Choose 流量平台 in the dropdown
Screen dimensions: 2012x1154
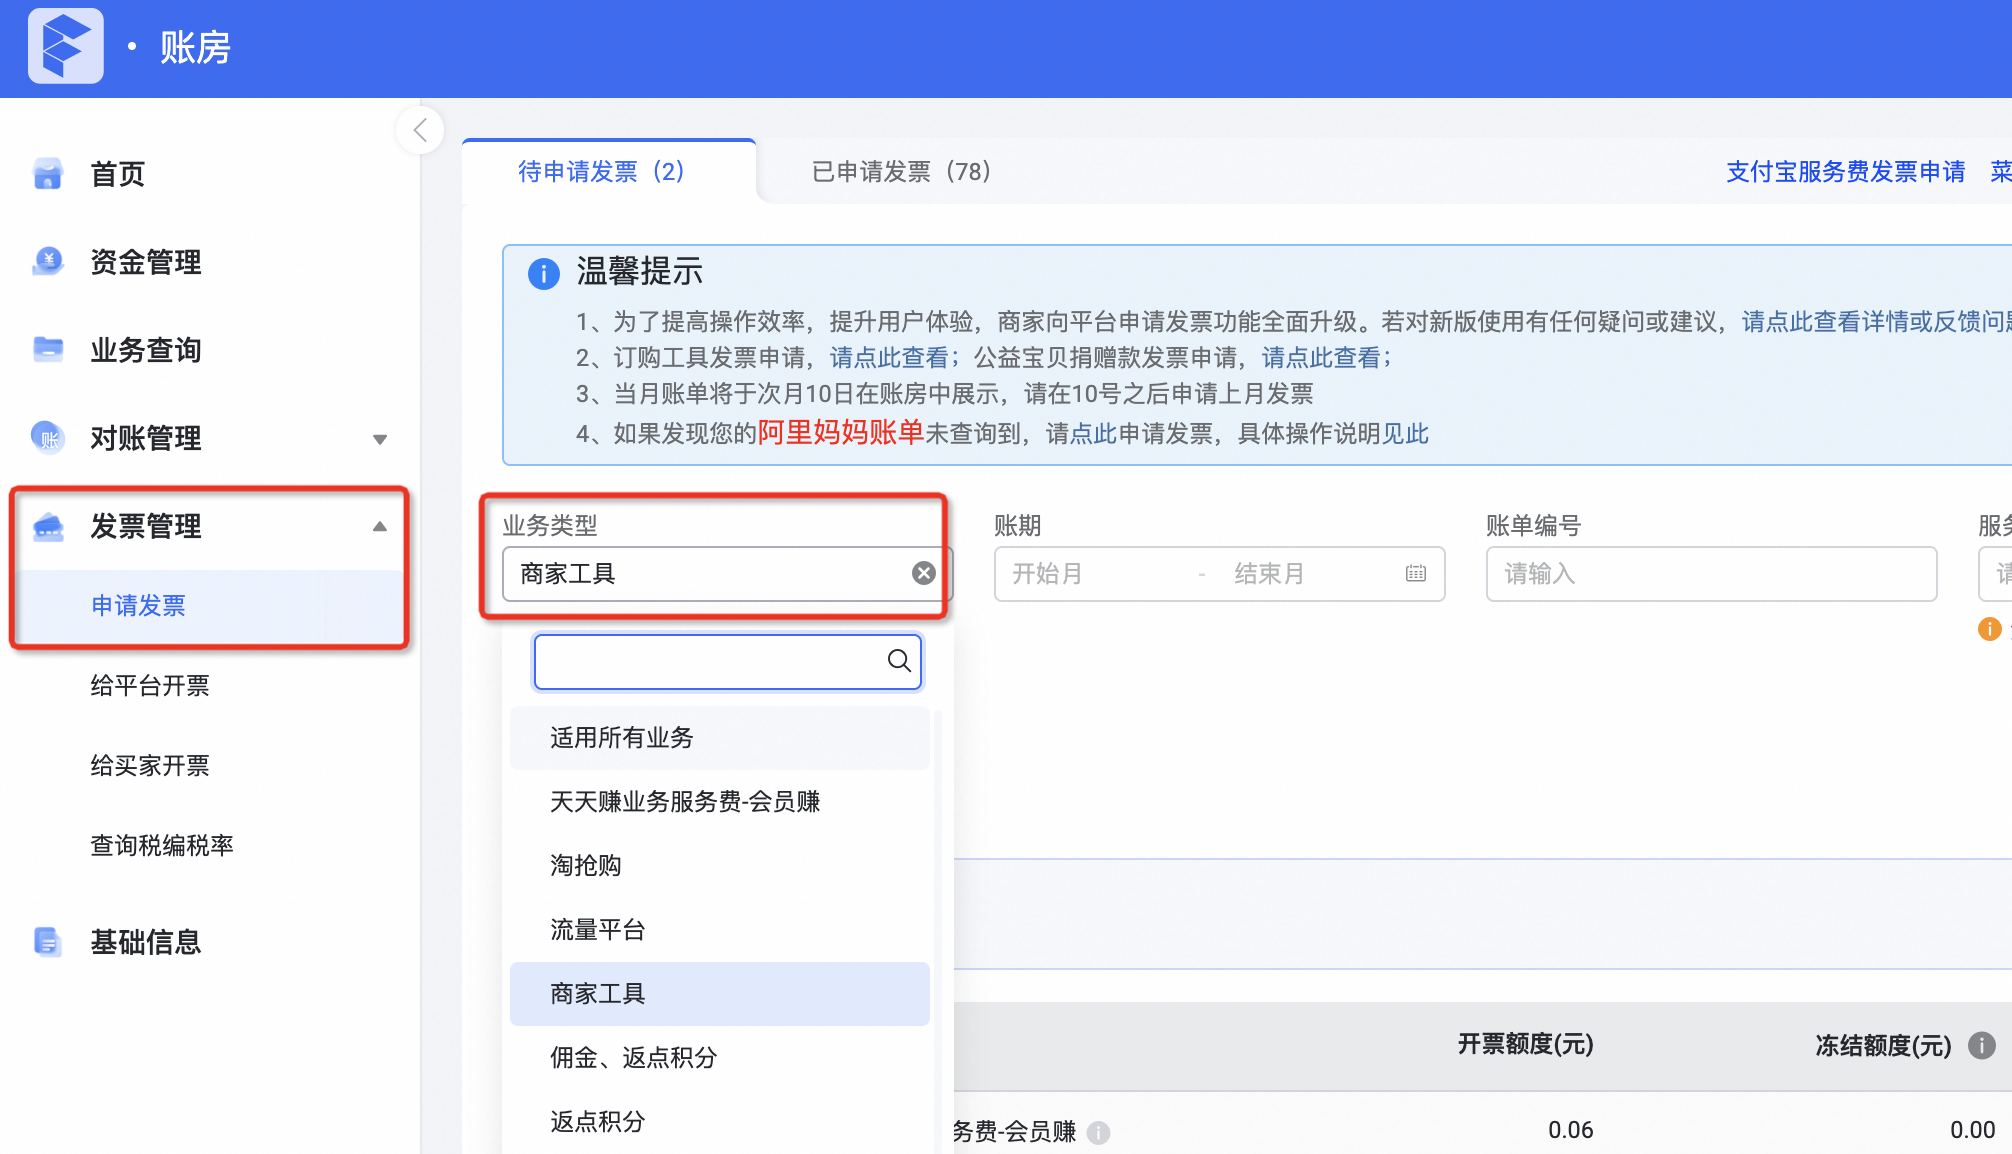(720, 930)
